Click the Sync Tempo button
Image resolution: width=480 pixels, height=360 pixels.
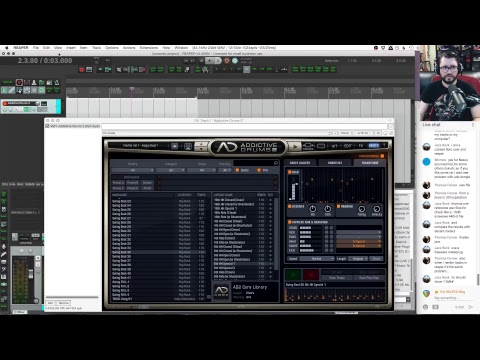337,278
